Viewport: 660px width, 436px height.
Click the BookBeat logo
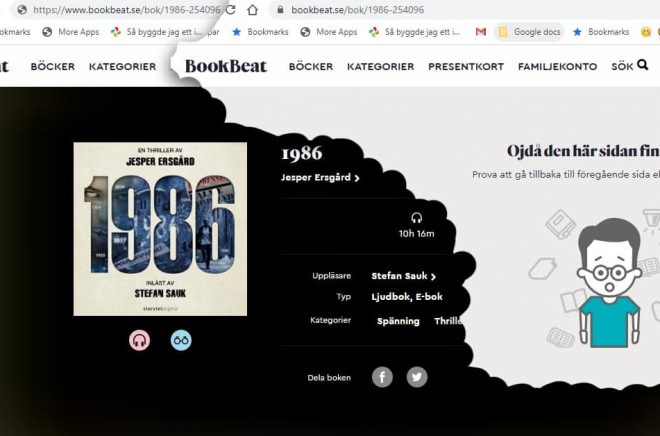pos(226,66)
